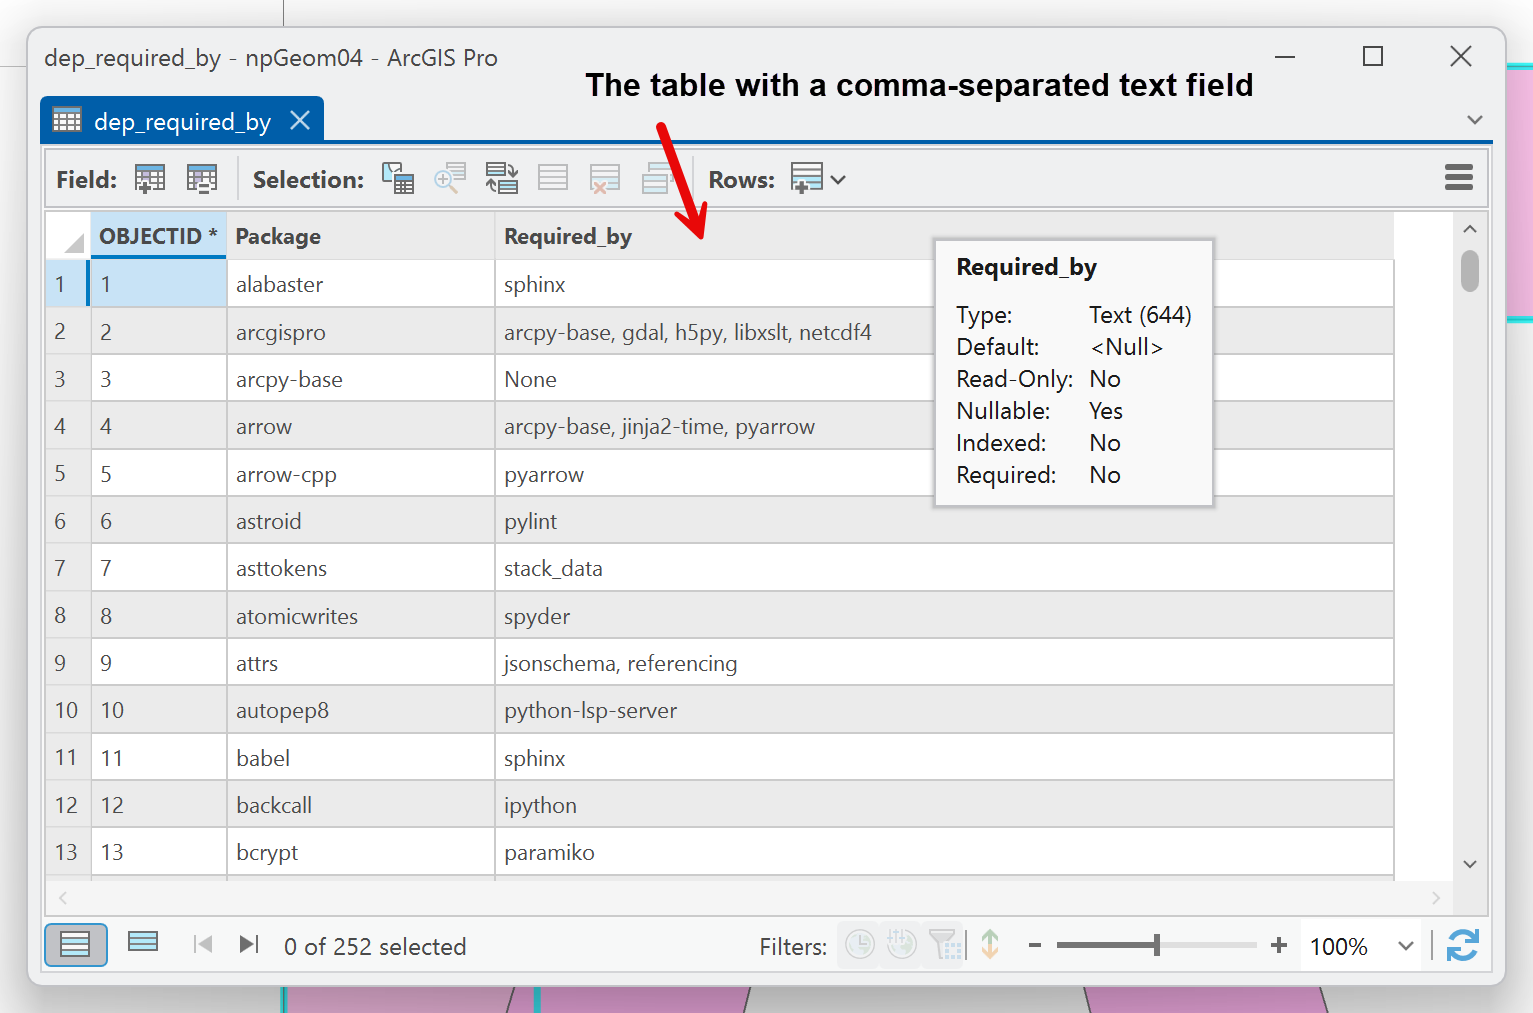Refresh the attribute table
Screen dimensions: 1533x1013
[1462, 945]
